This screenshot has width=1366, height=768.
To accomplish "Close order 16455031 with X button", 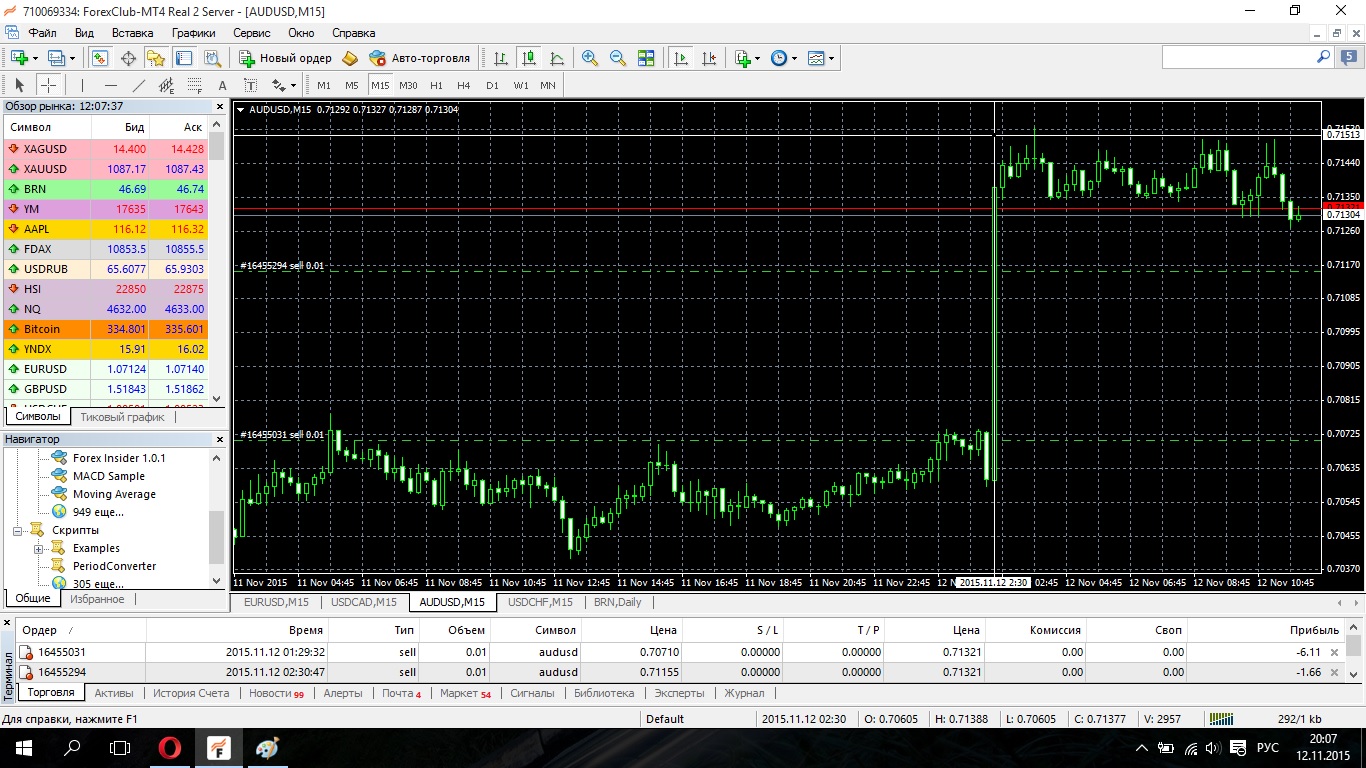I will pyautogui.click(x=1334, y=652).
